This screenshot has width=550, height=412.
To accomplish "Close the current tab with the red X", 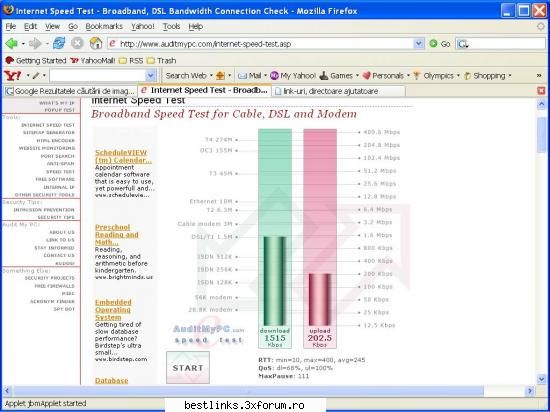I will coord(542,91).
